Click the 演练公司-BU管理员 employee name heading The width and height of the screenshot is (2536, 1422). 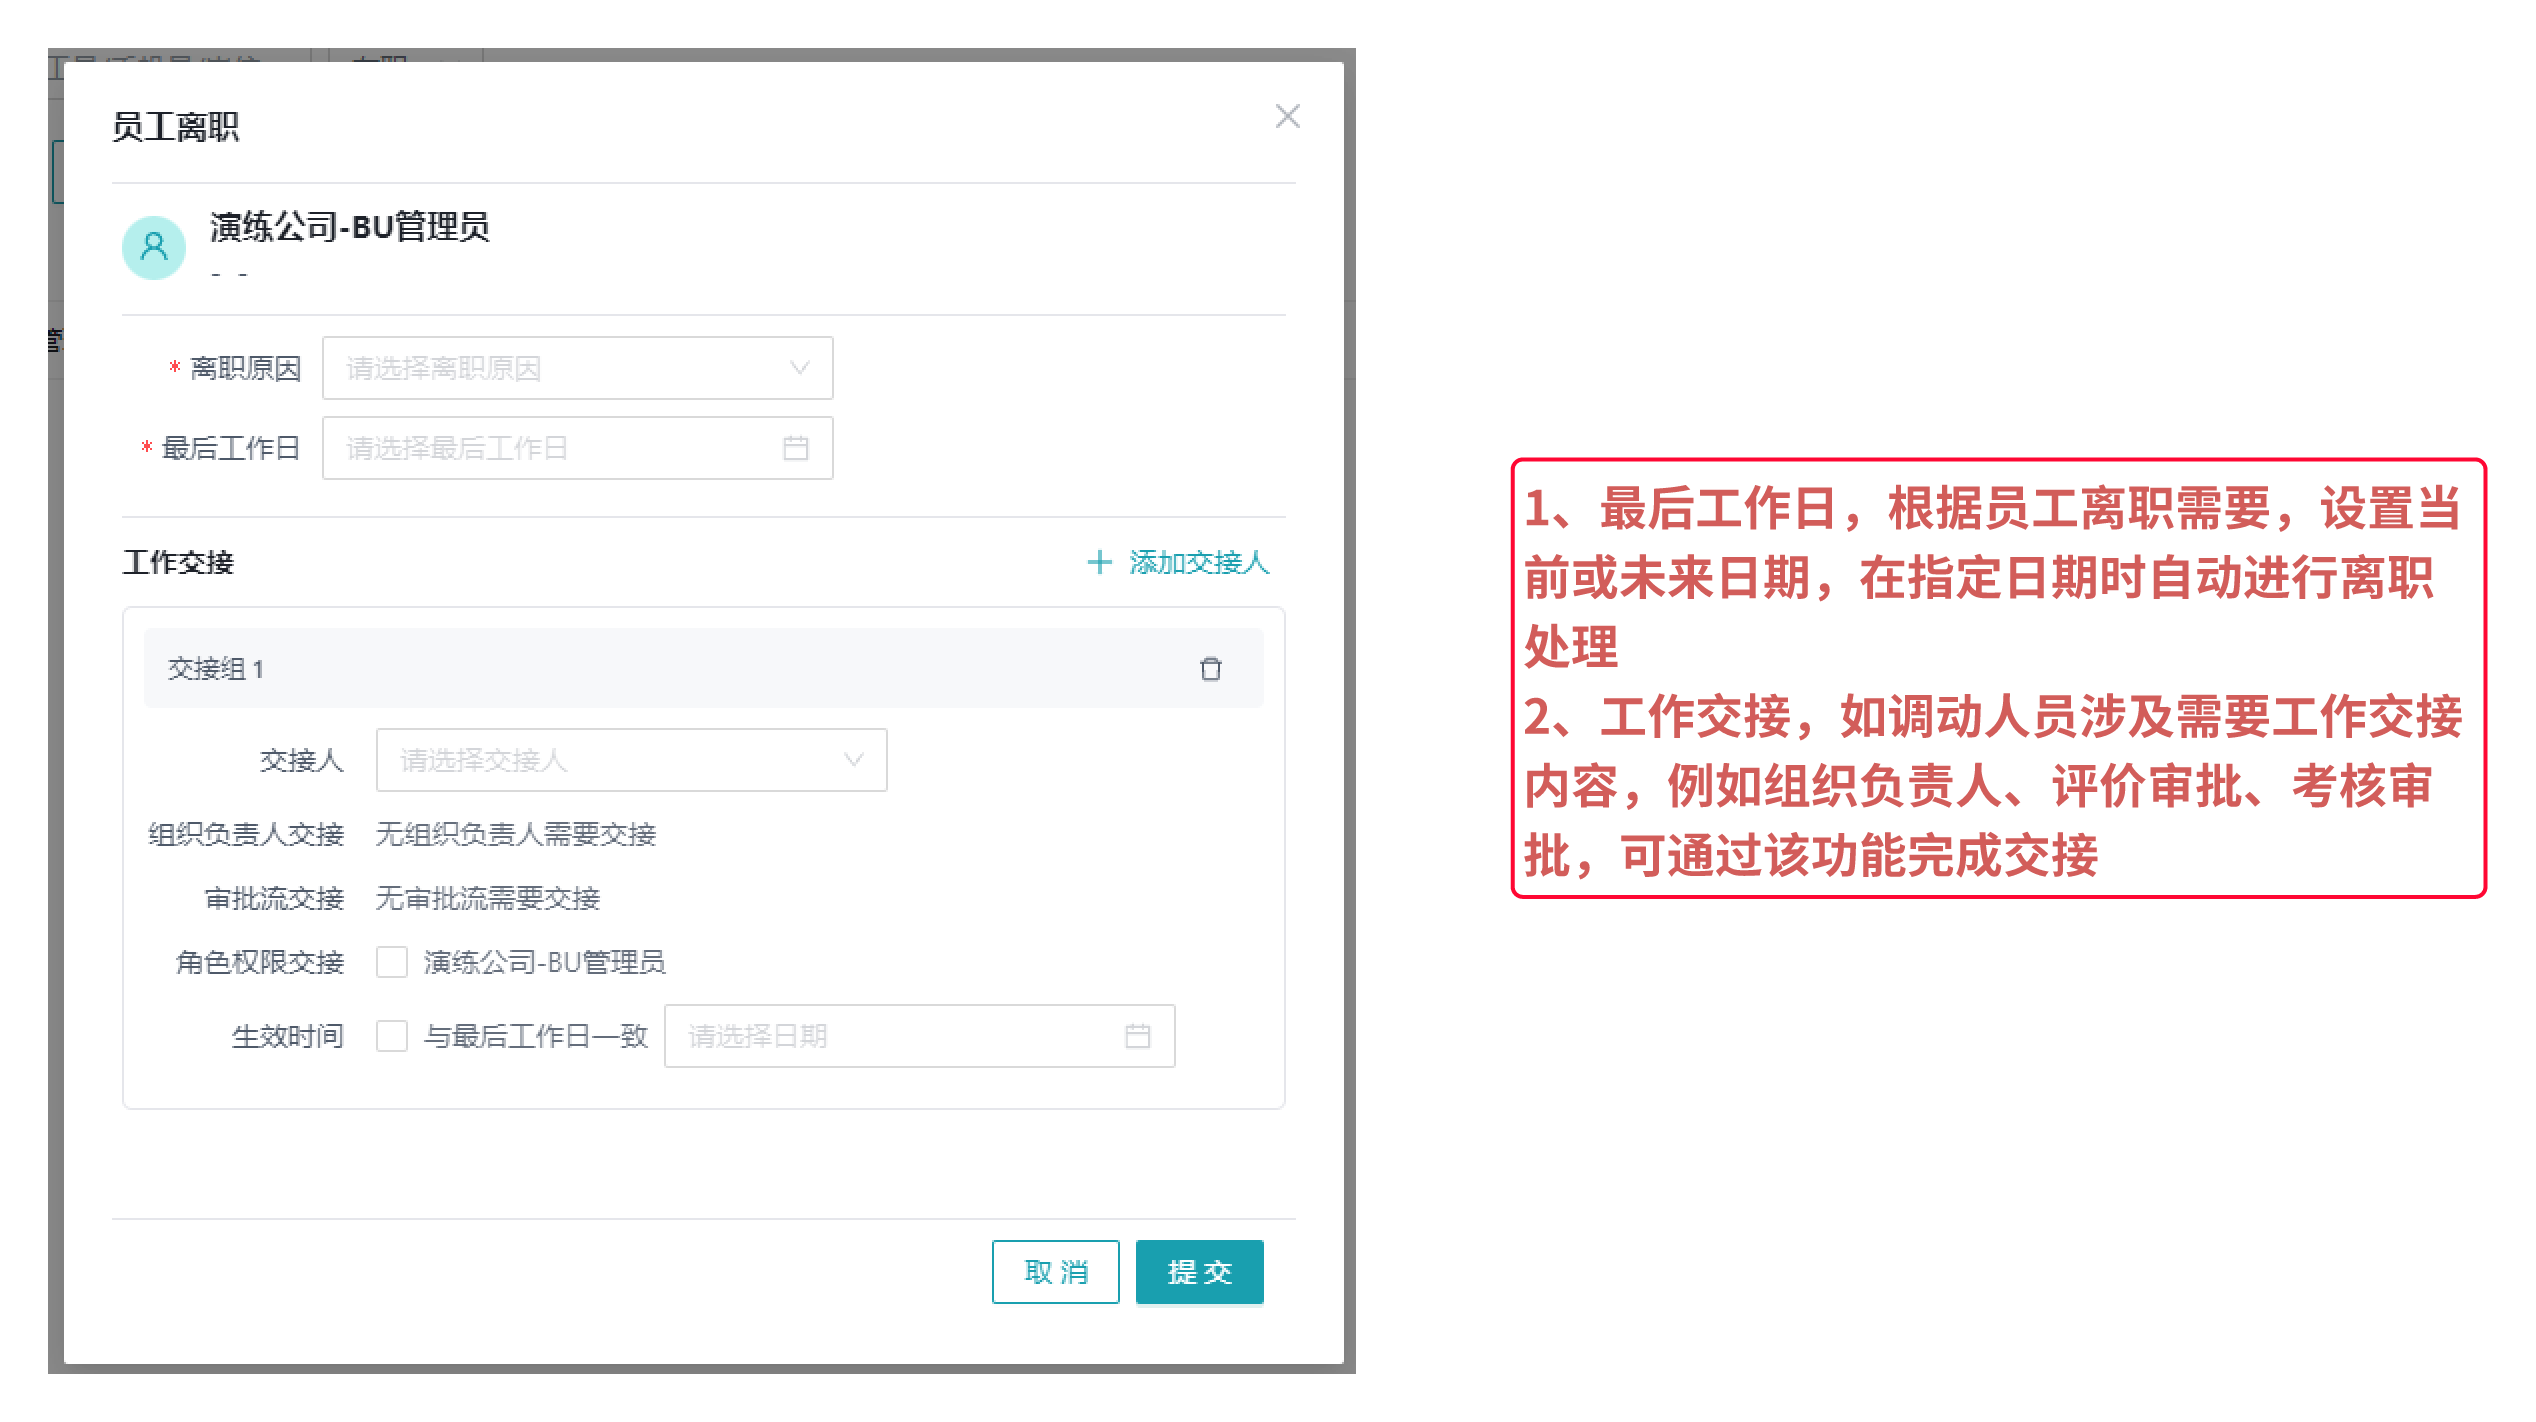tap(349, 227)
